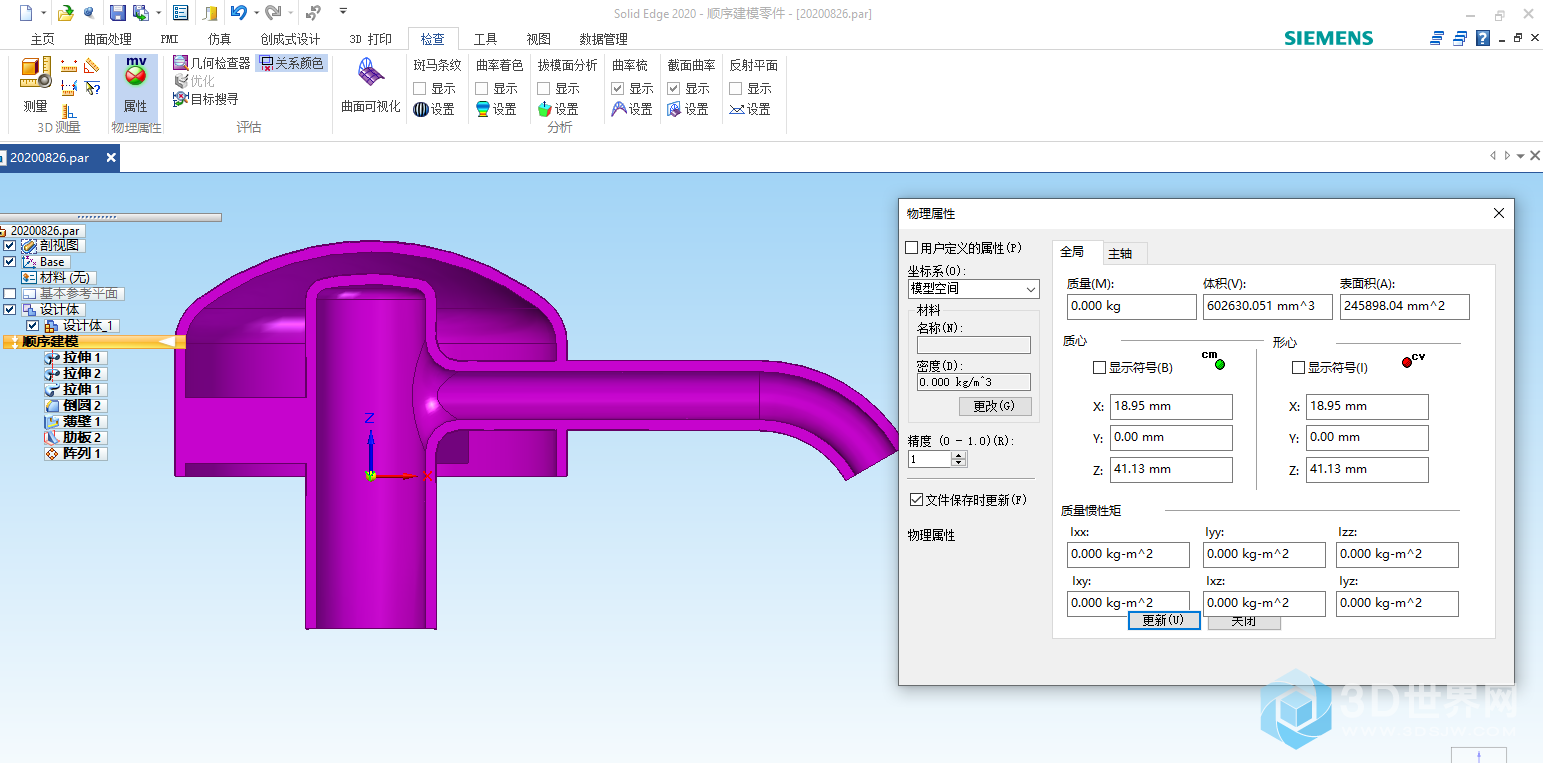Open the 几何检查器 geometry inspector
The width and height of the screenshot is (1543, 763).
(211, 63)
